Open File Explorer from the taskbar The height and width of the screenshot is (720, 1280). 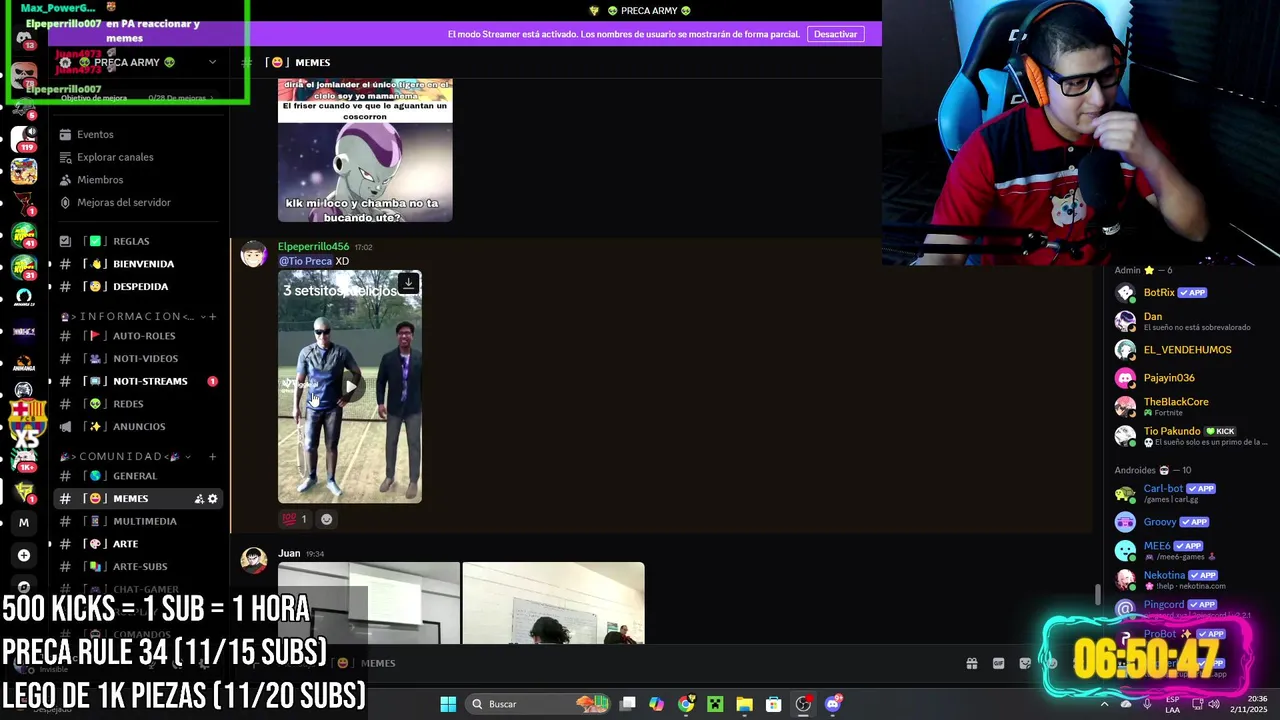(744, 704)
